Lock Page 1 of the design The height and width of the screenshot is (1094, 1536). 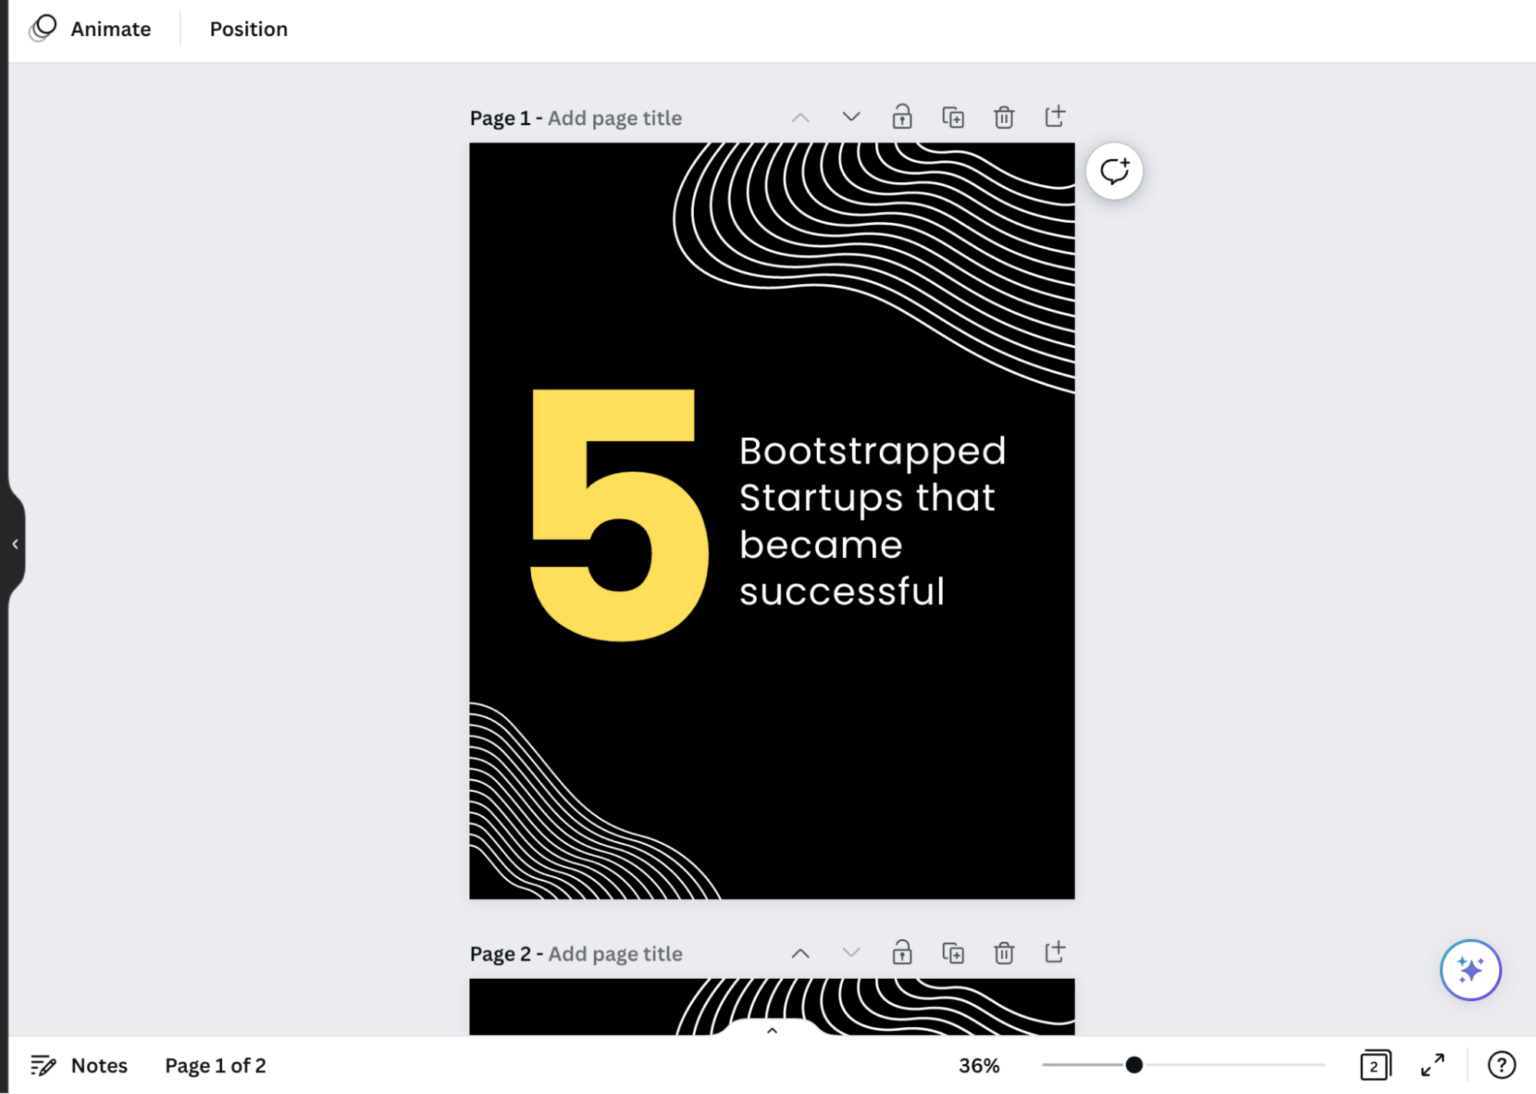[x=902, y=116]
